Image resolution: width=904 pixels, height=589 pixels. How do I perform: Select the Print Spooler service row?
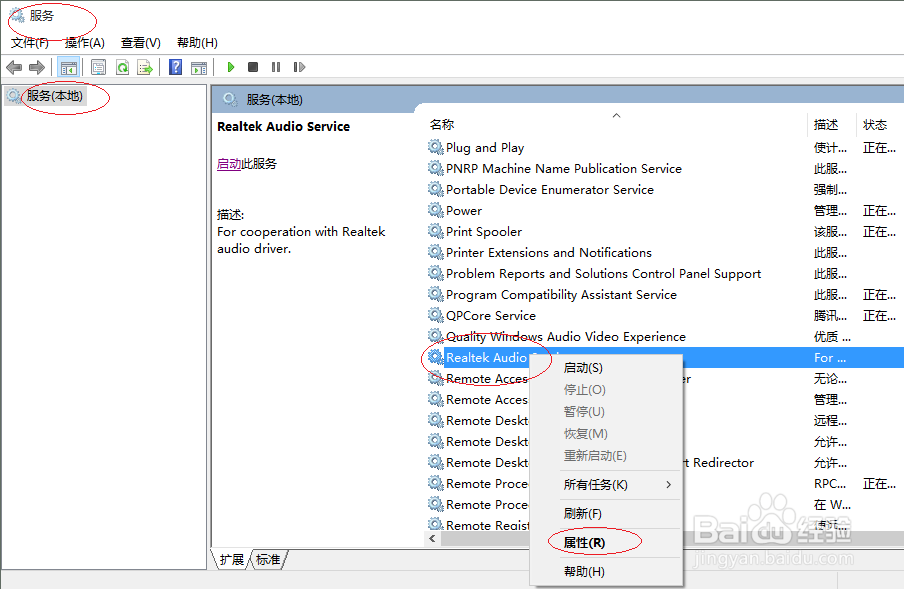tap(665, 231)
